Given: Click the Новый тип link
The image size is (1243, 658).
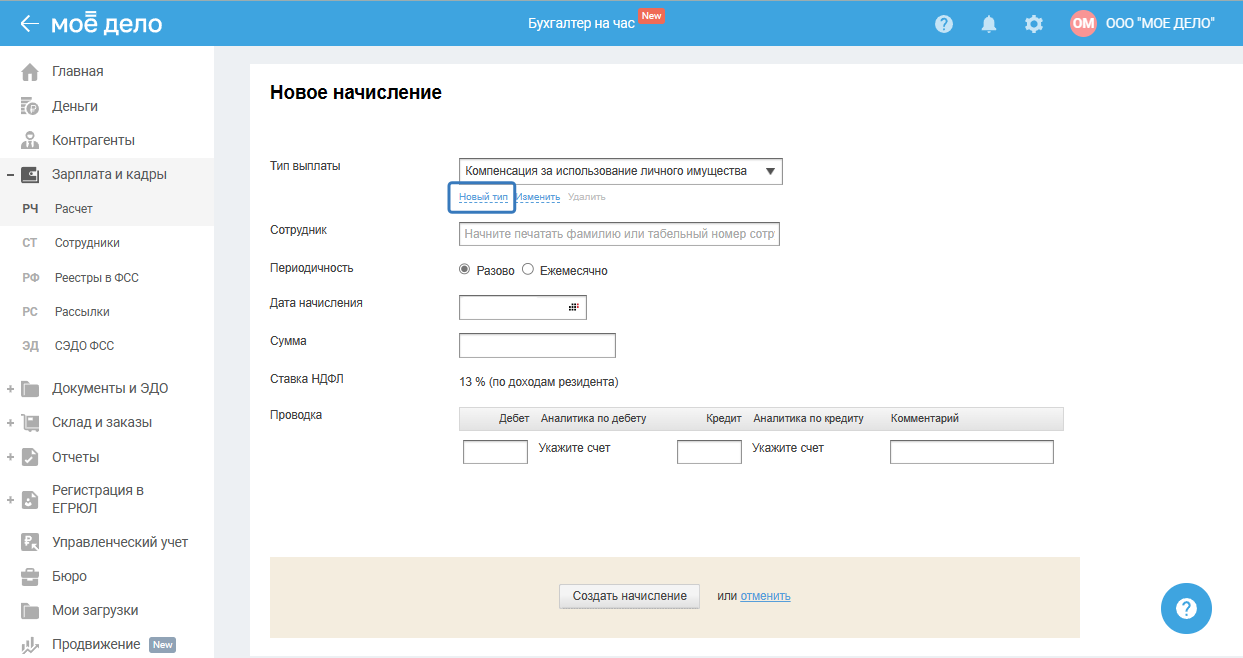Looking at the screenshot, I should [x=483, y=197].
